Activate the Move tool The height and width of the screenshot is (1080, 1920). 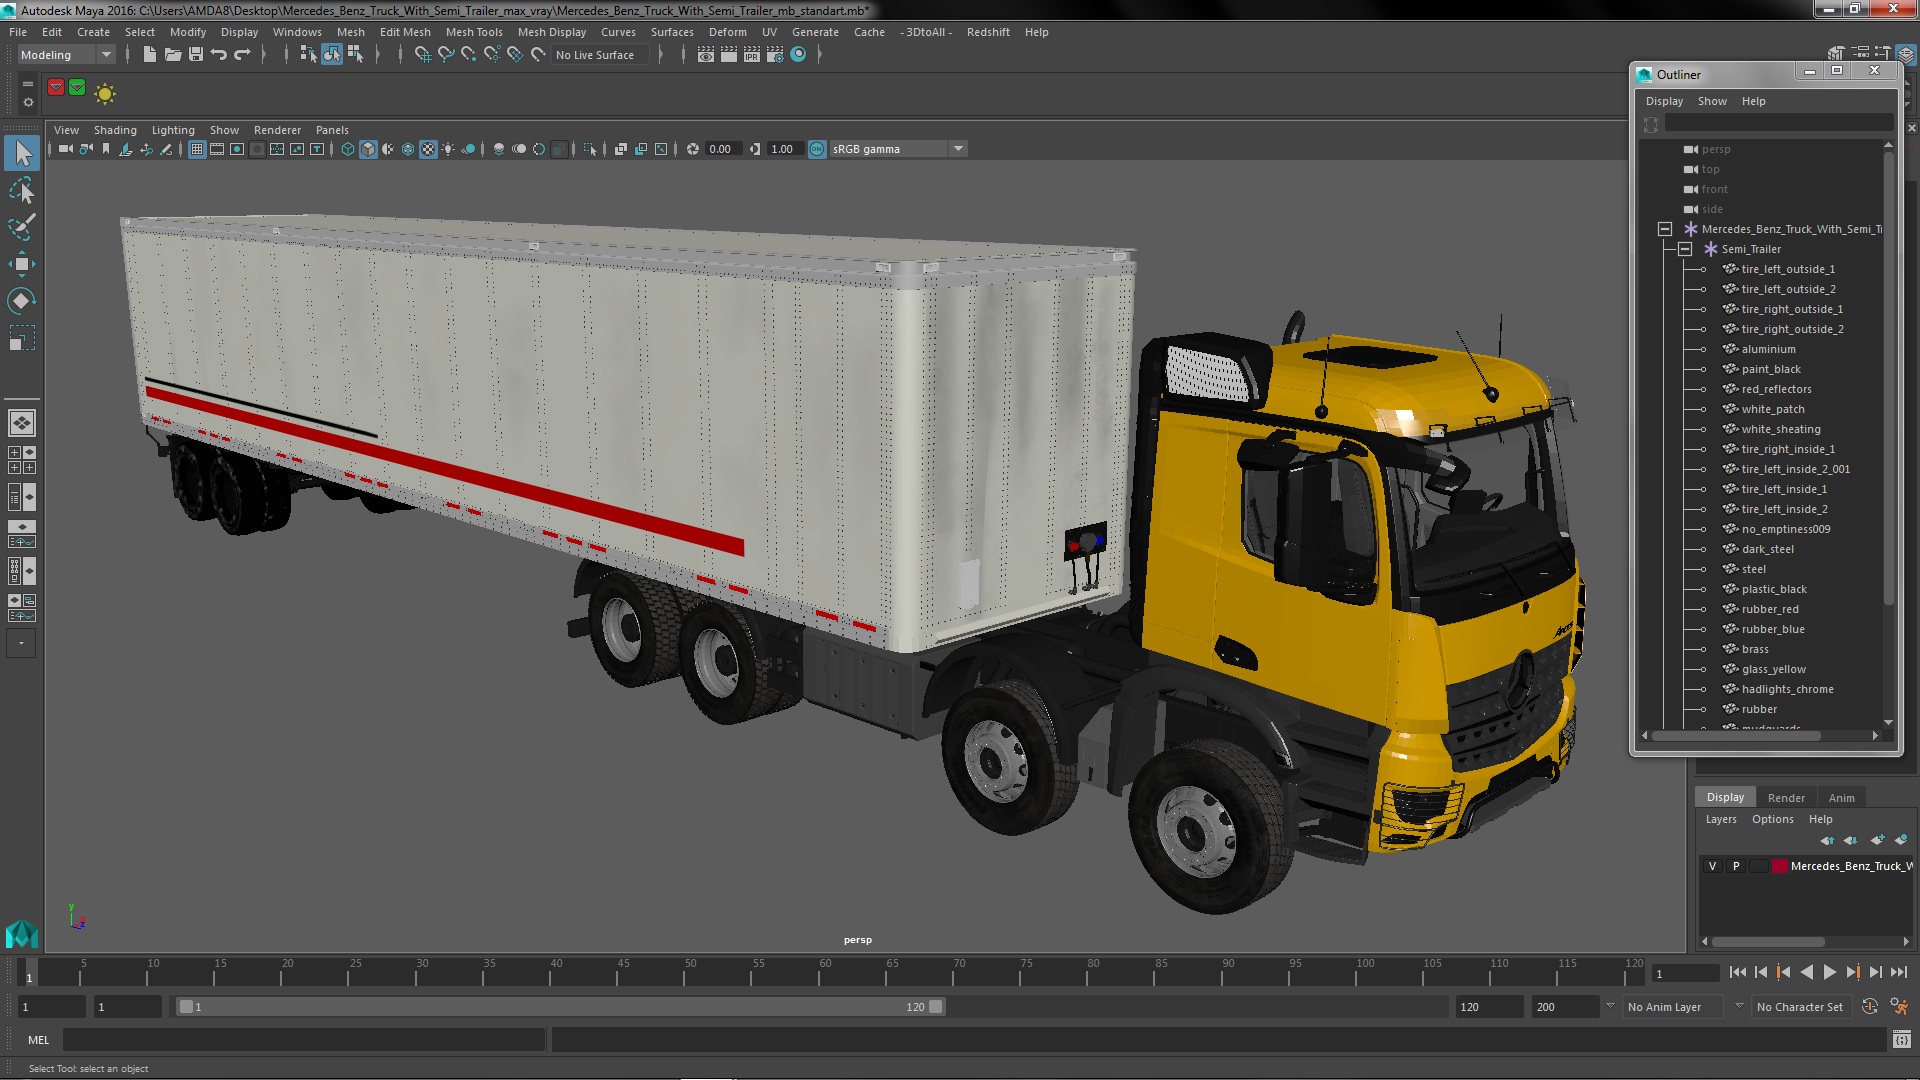pos(22,264)
